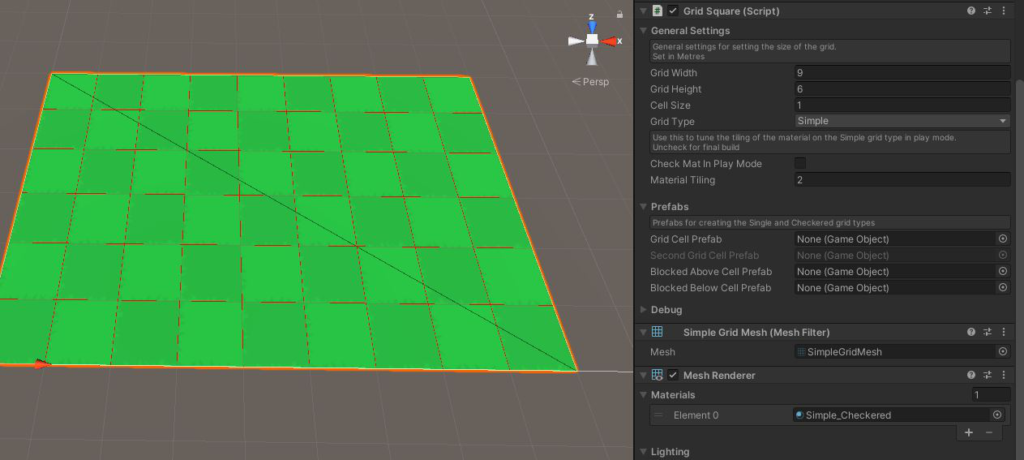Collapse the General Settings section
The height and width of the screenshot is (460, 1024).
[643, 31]
